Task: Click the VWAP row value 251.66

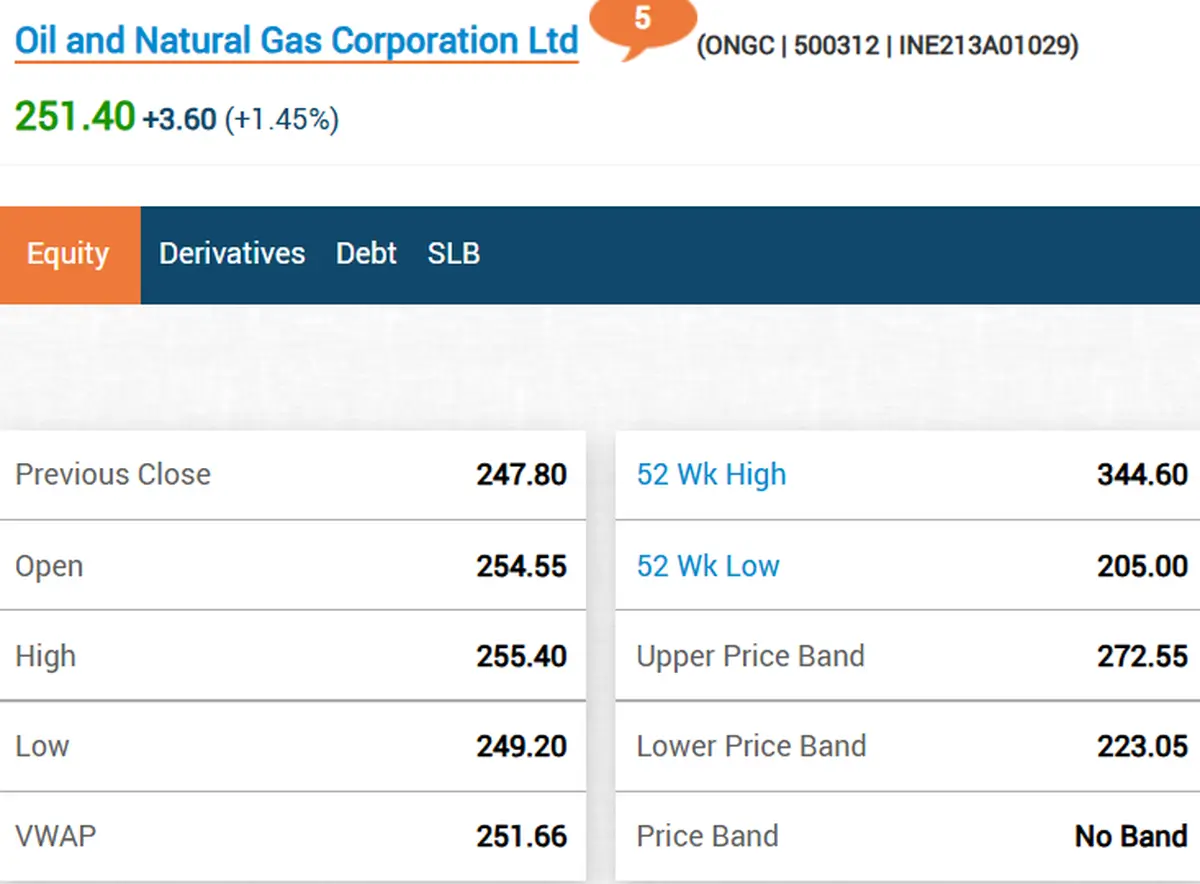Action: [x=521, y=836]
